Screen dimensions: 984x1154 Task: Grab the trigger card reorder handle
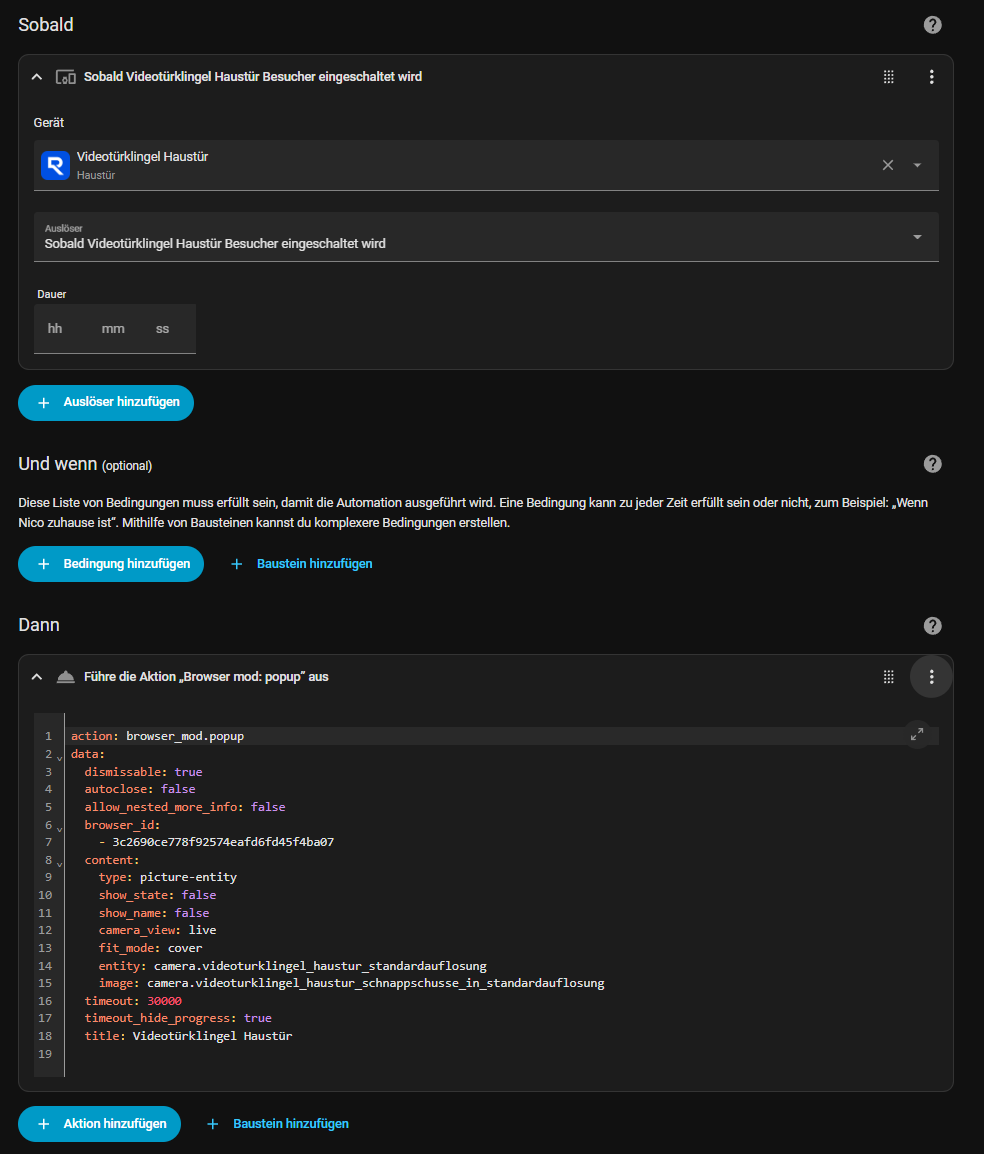pyautogui.click(x=889, y=77)
